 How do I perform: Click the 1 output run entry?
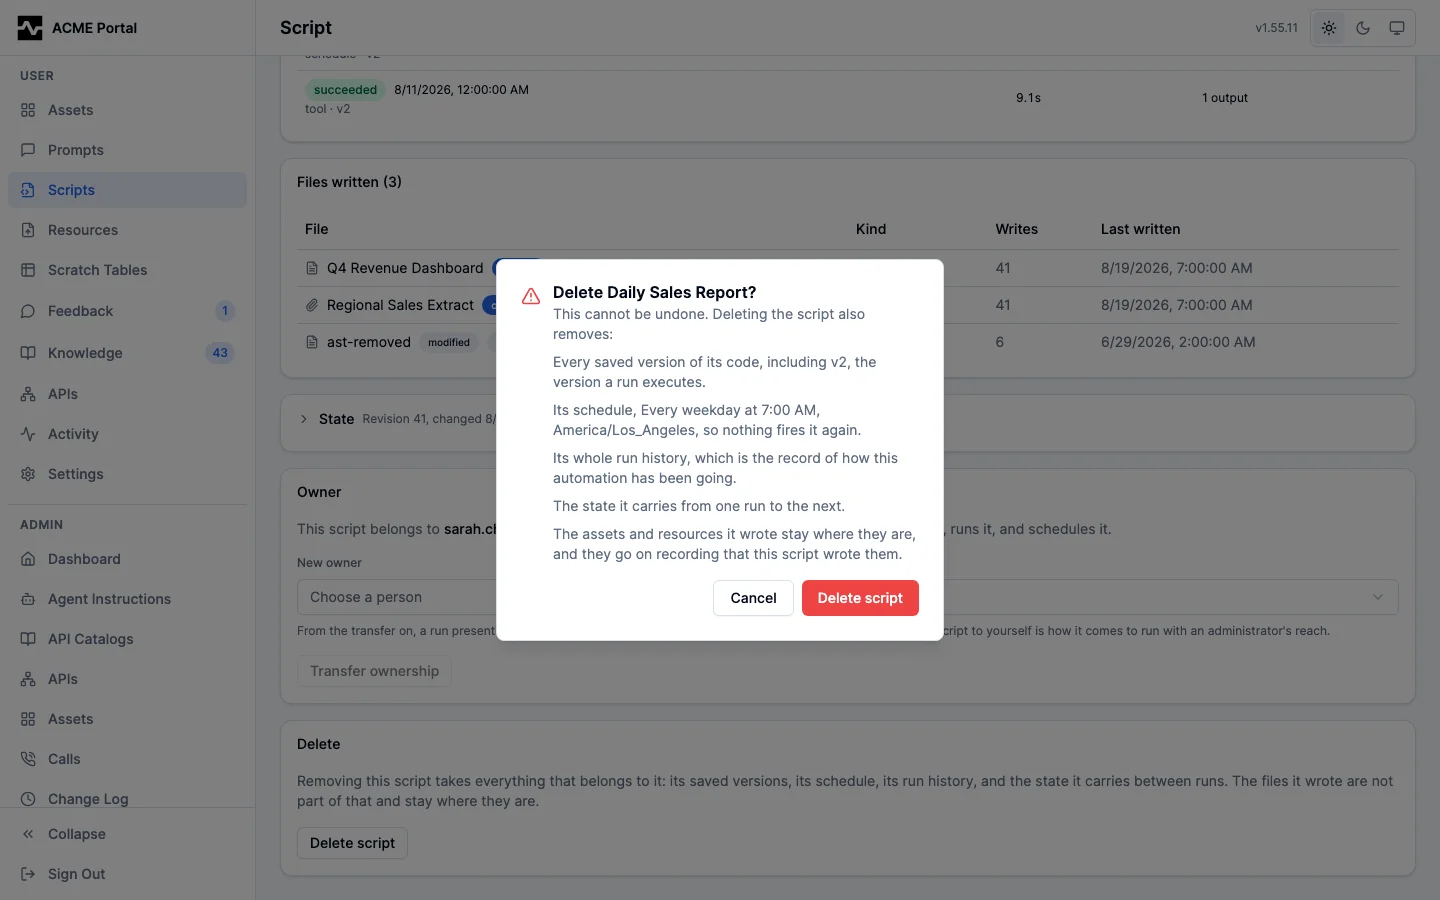[x=1225, y=98]
